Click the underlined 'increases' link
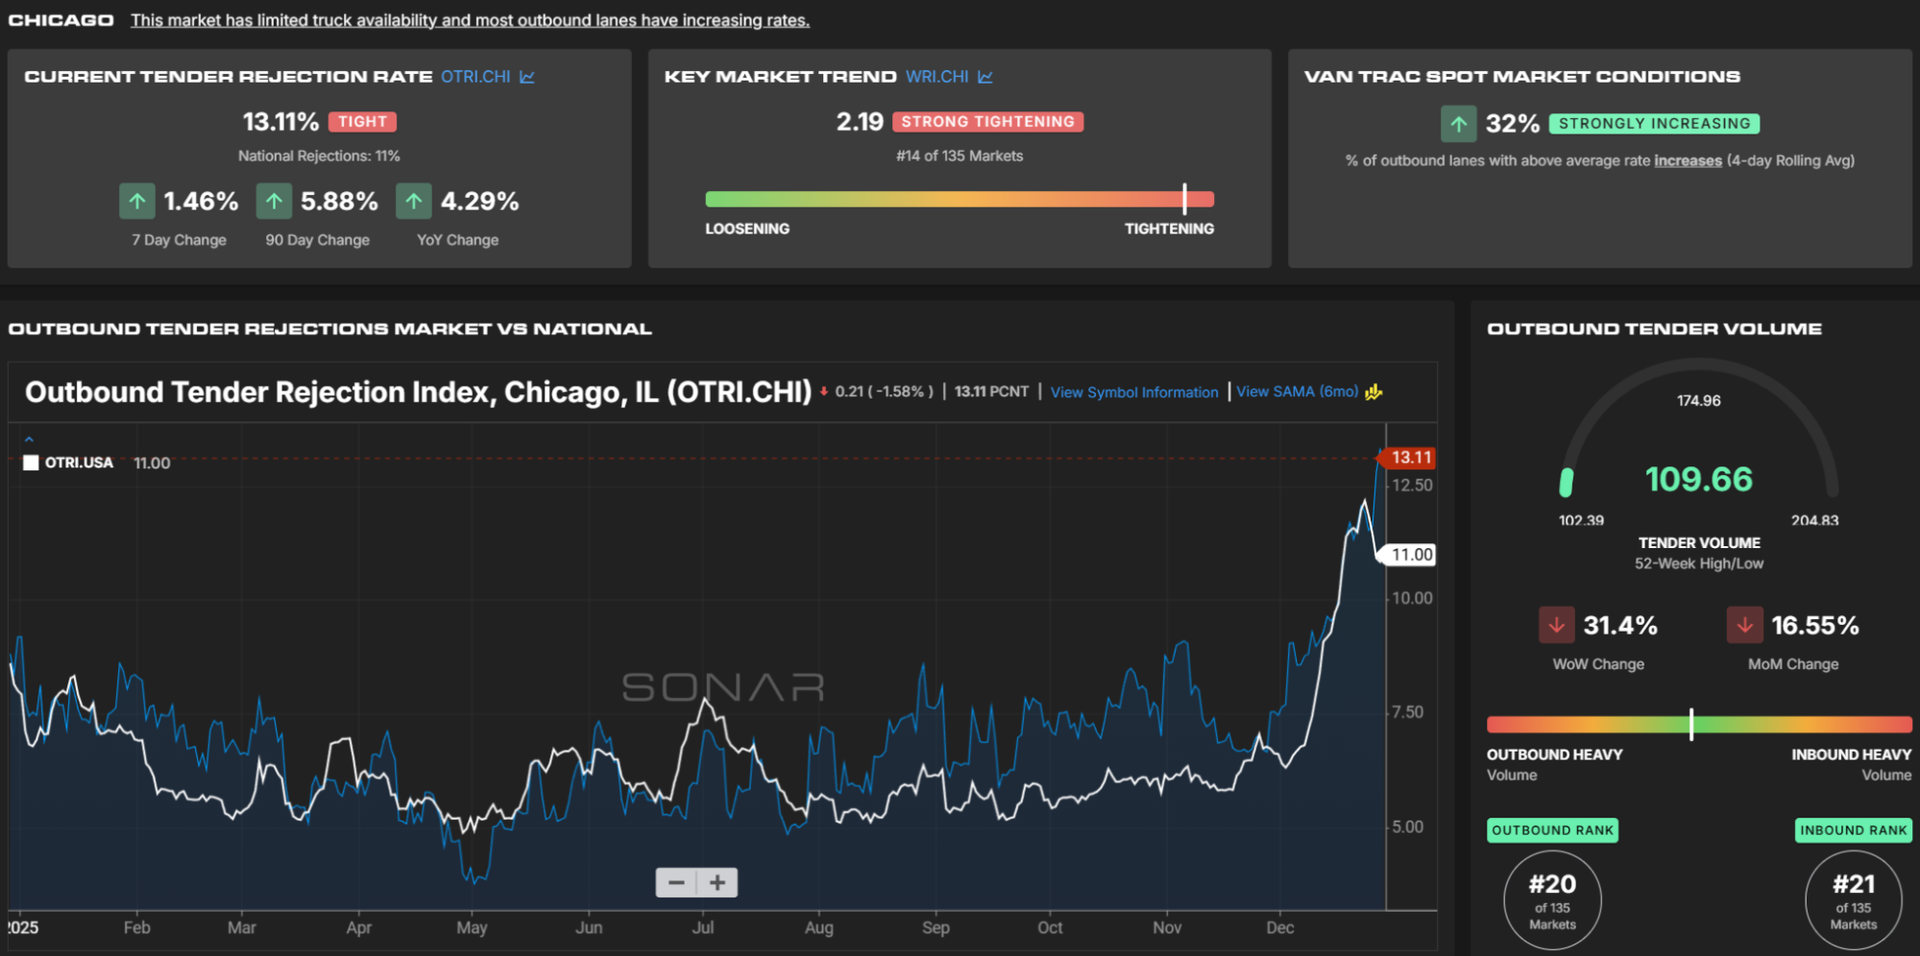Viewport: 1920px width, 956px height. coord(1687,161)
